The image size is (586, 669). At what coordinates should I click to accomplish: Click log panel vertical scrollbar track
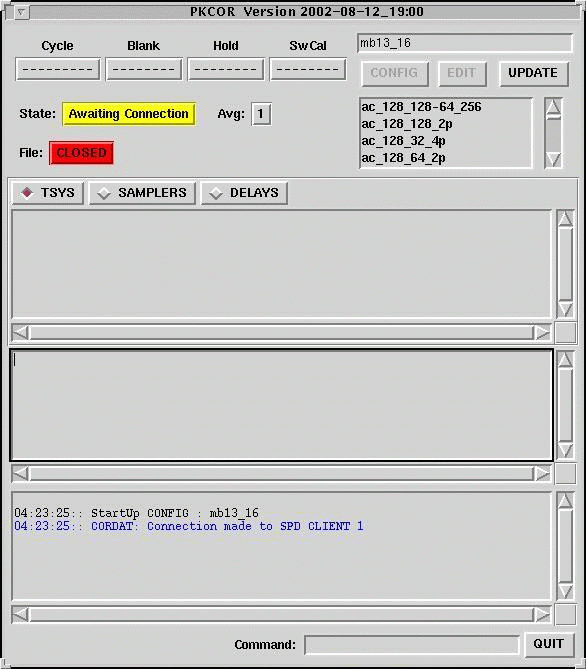[x=566, y=546]
